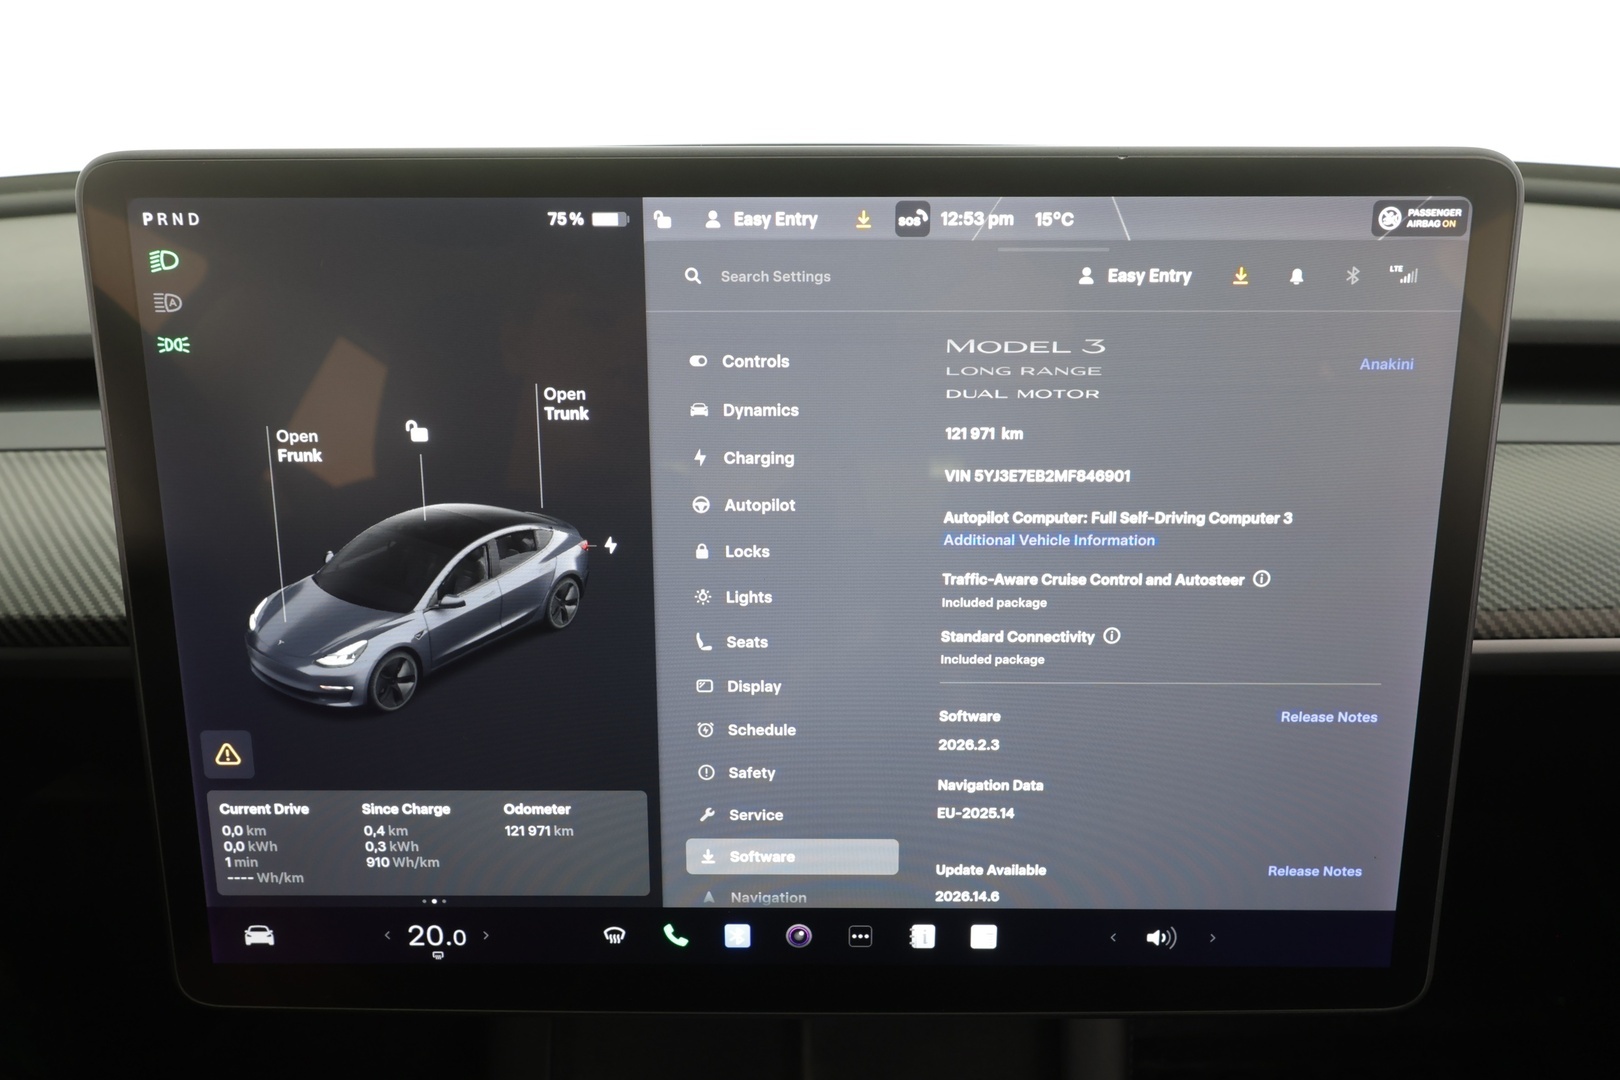Tap the parking lights indicator icon
This screenshot has width=1620, height=1080.
(173, 345)
